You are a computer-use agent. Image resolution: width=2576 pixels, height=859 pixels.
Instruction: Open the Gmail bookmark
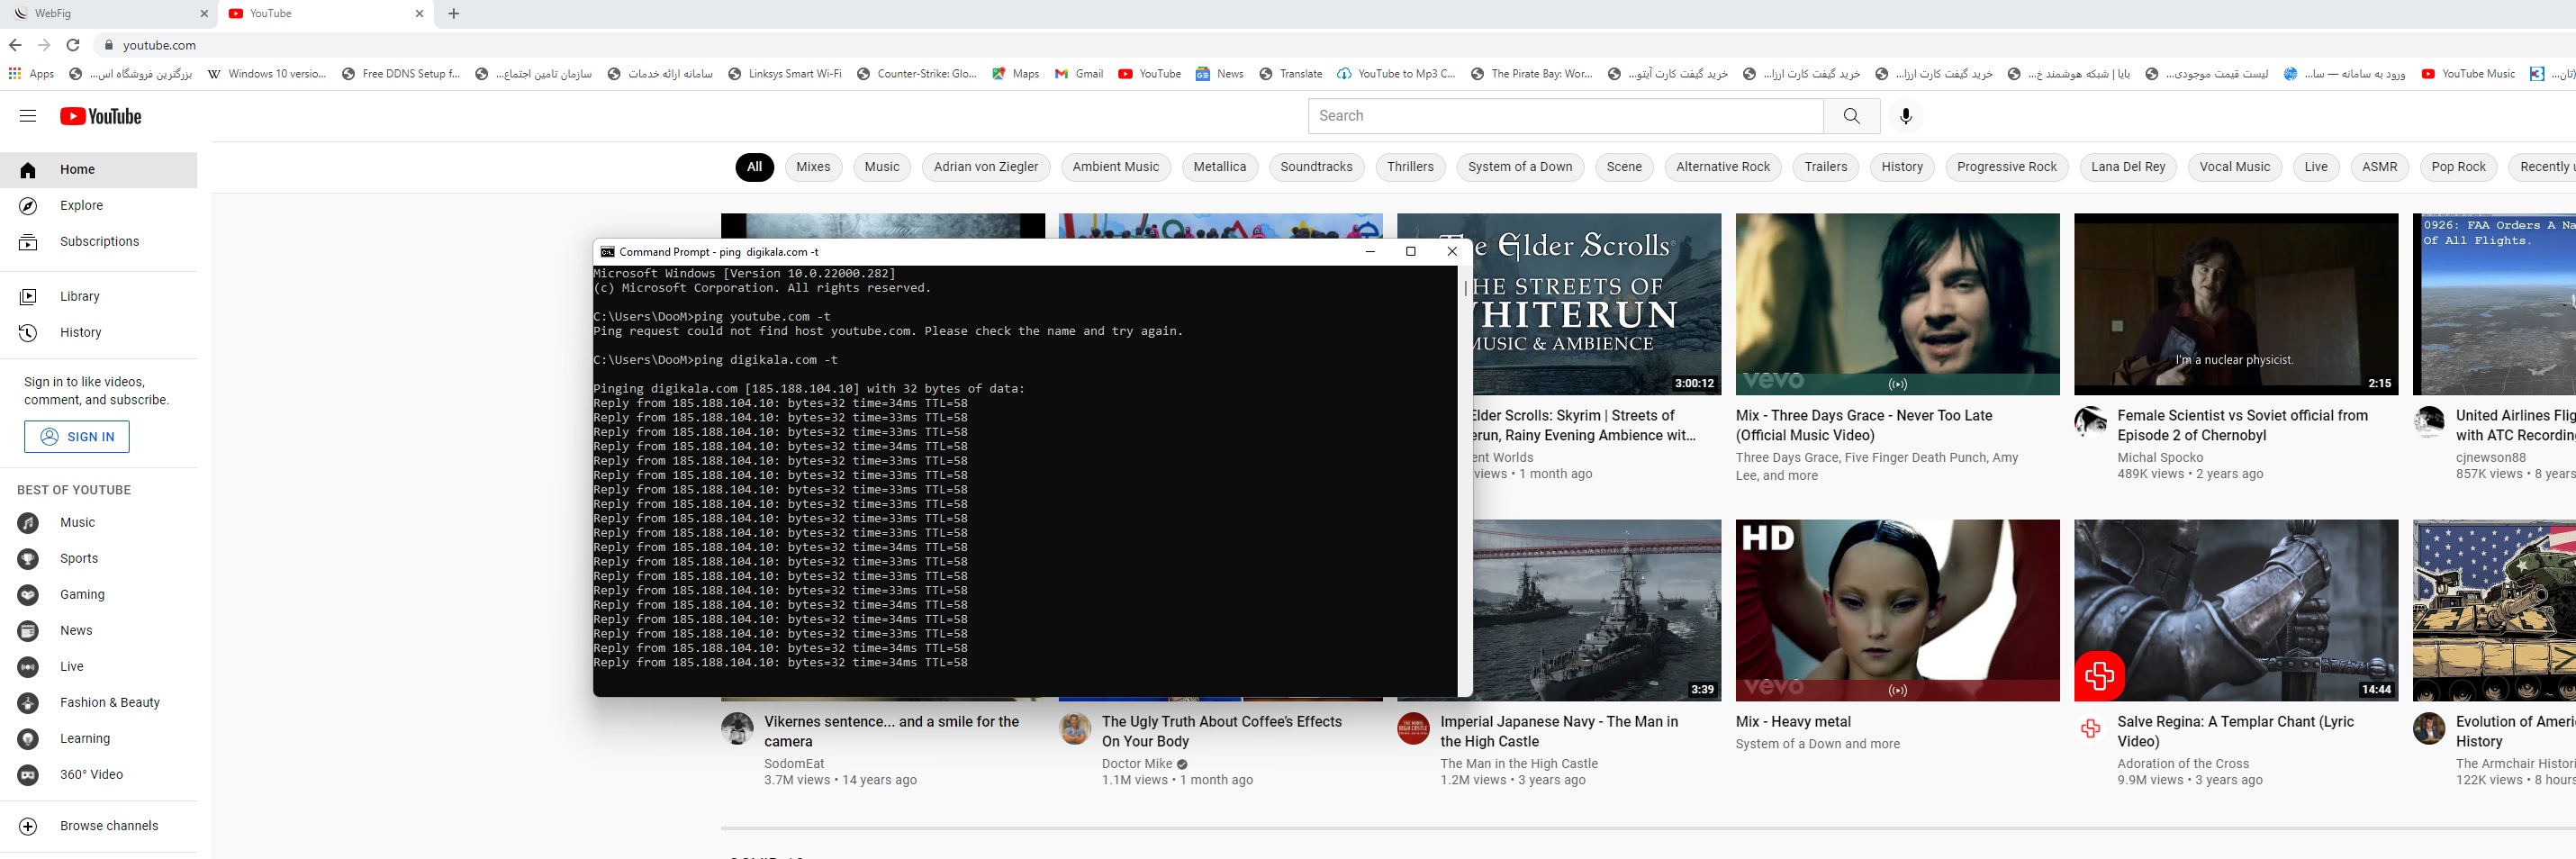1079,74
